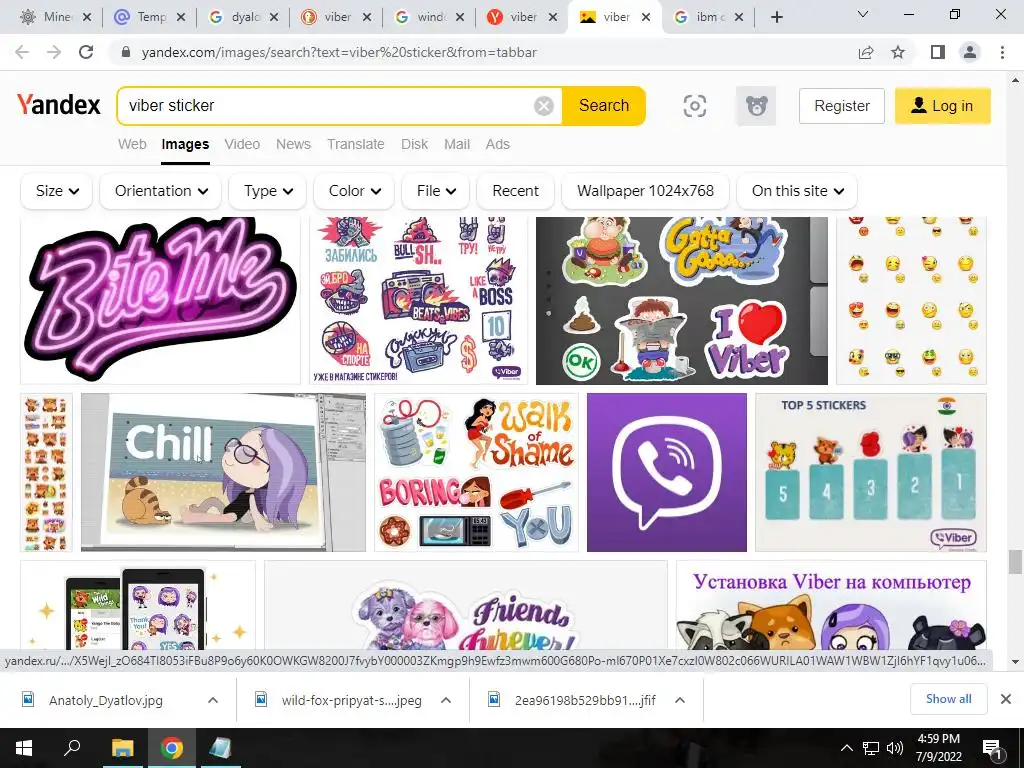
Task: Expand the Color filter
Action: [354, 191]
